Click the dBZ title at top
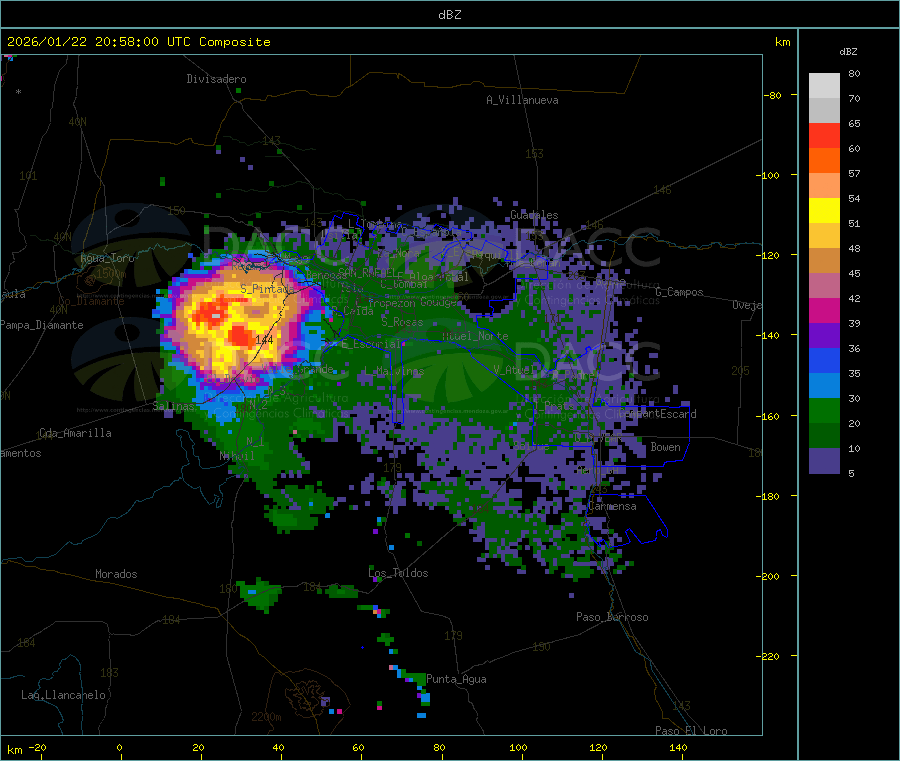The width and height of the screenshot is (900, 761). (449, 15)
